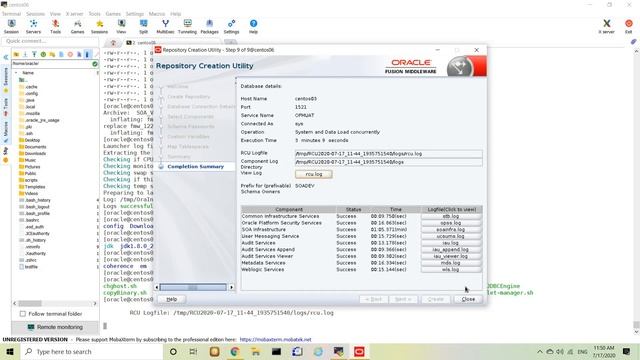This screenshot has width=640, height=360.
Task: Open the mds.log logfile button
Action: [451, 263]
